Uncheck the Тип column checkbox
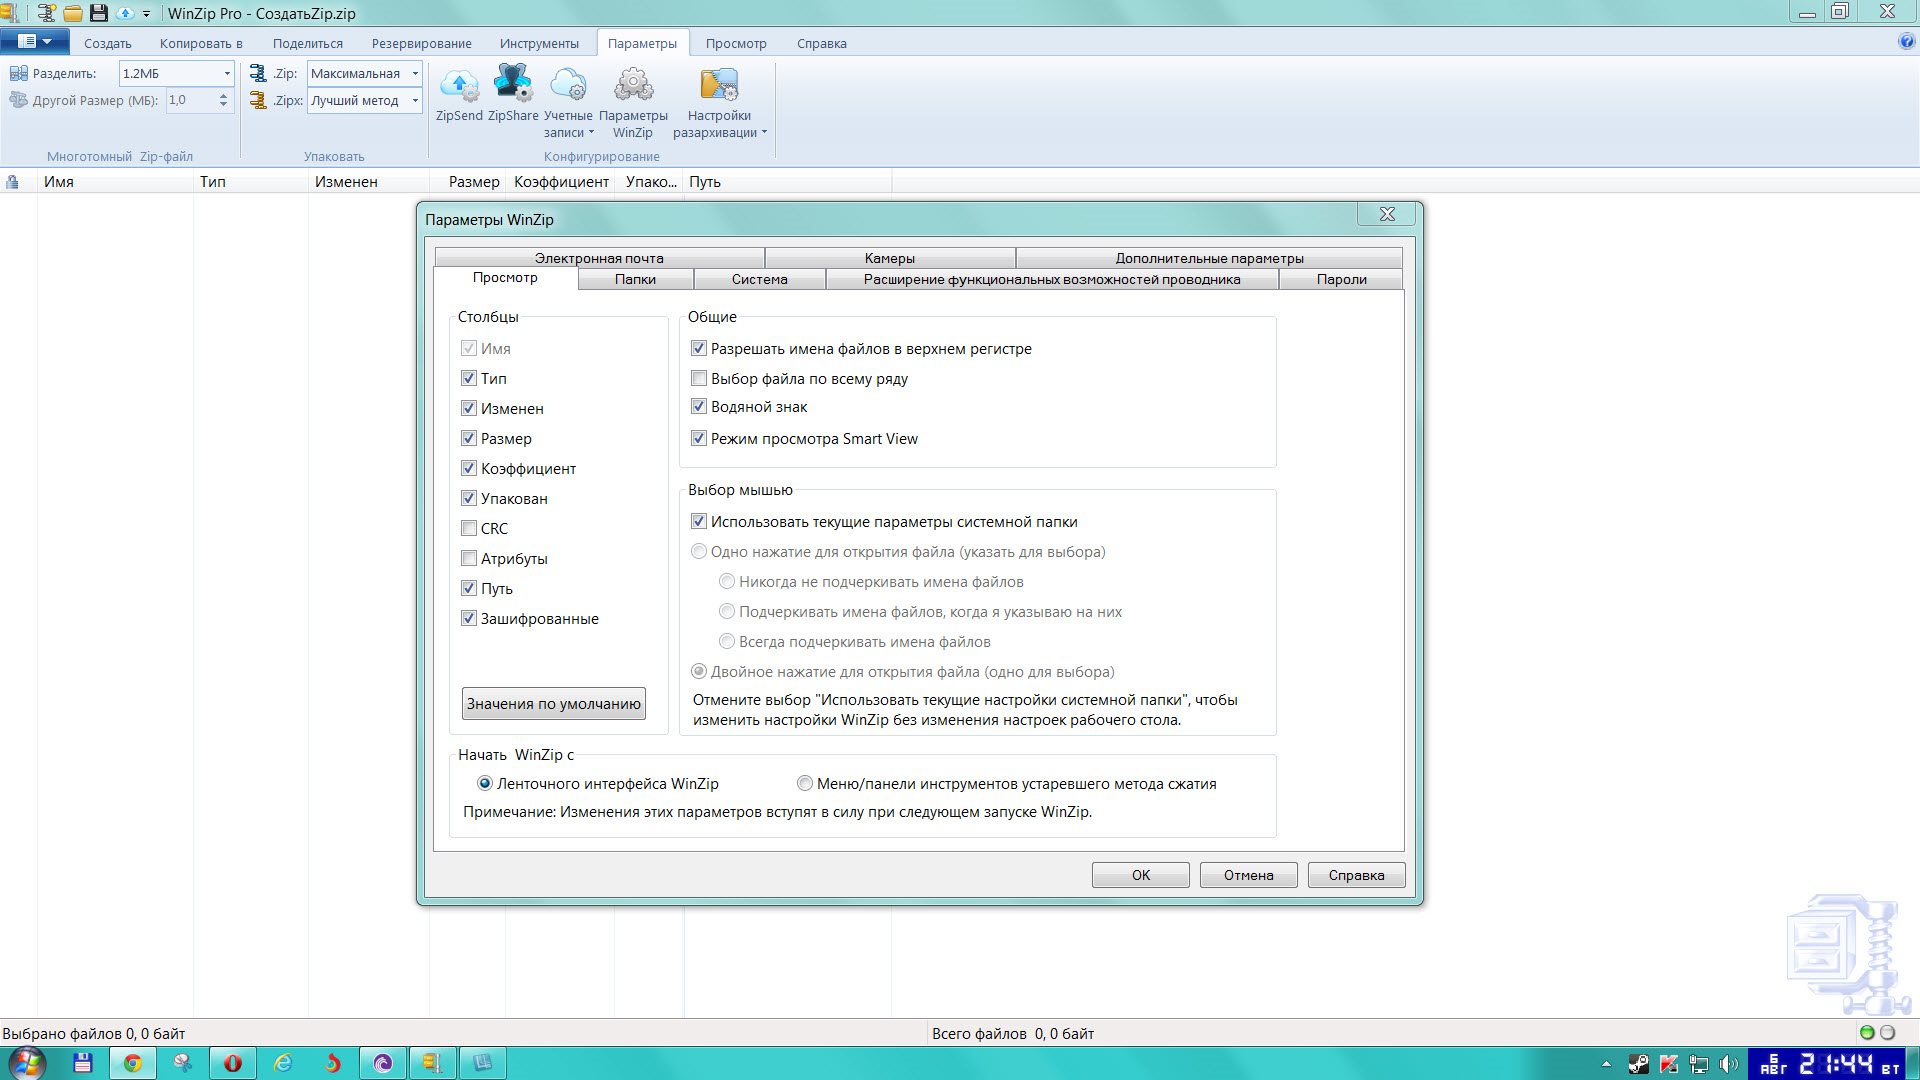1920x1080 pixels. [x=468, y=378]
